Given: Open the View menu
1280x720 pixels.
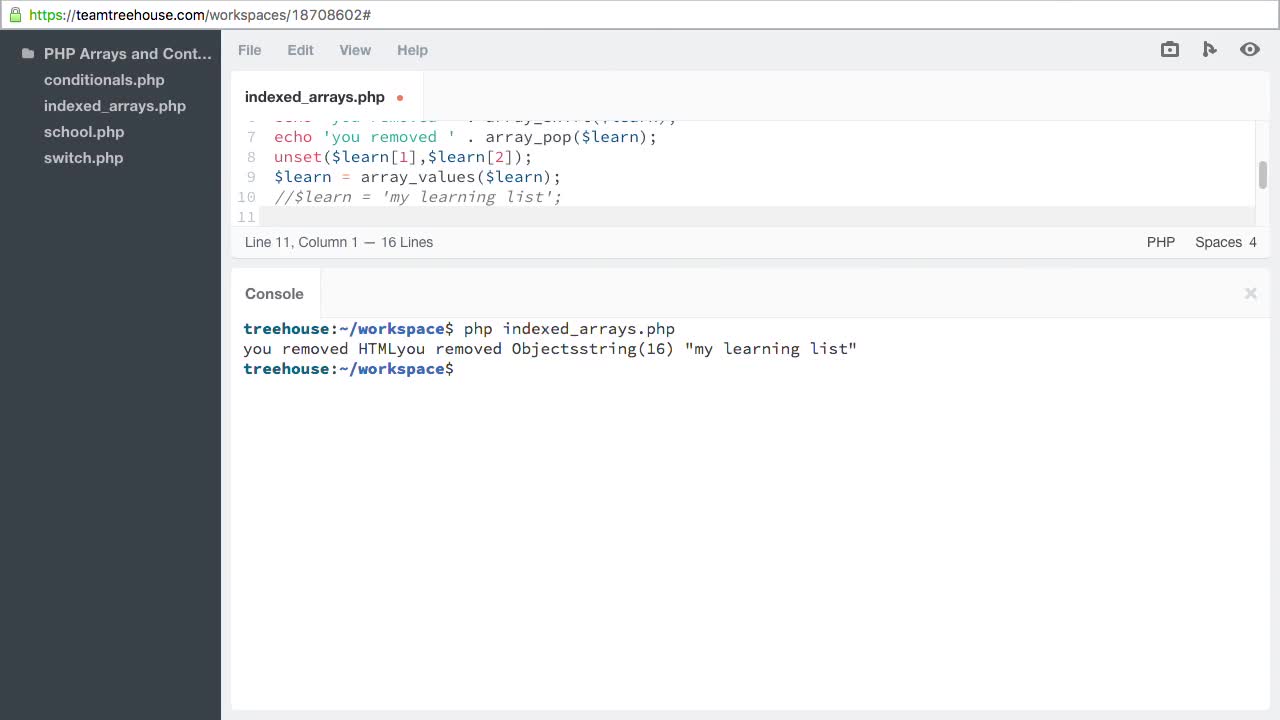Looking at the screenshot, I should 355,50.
